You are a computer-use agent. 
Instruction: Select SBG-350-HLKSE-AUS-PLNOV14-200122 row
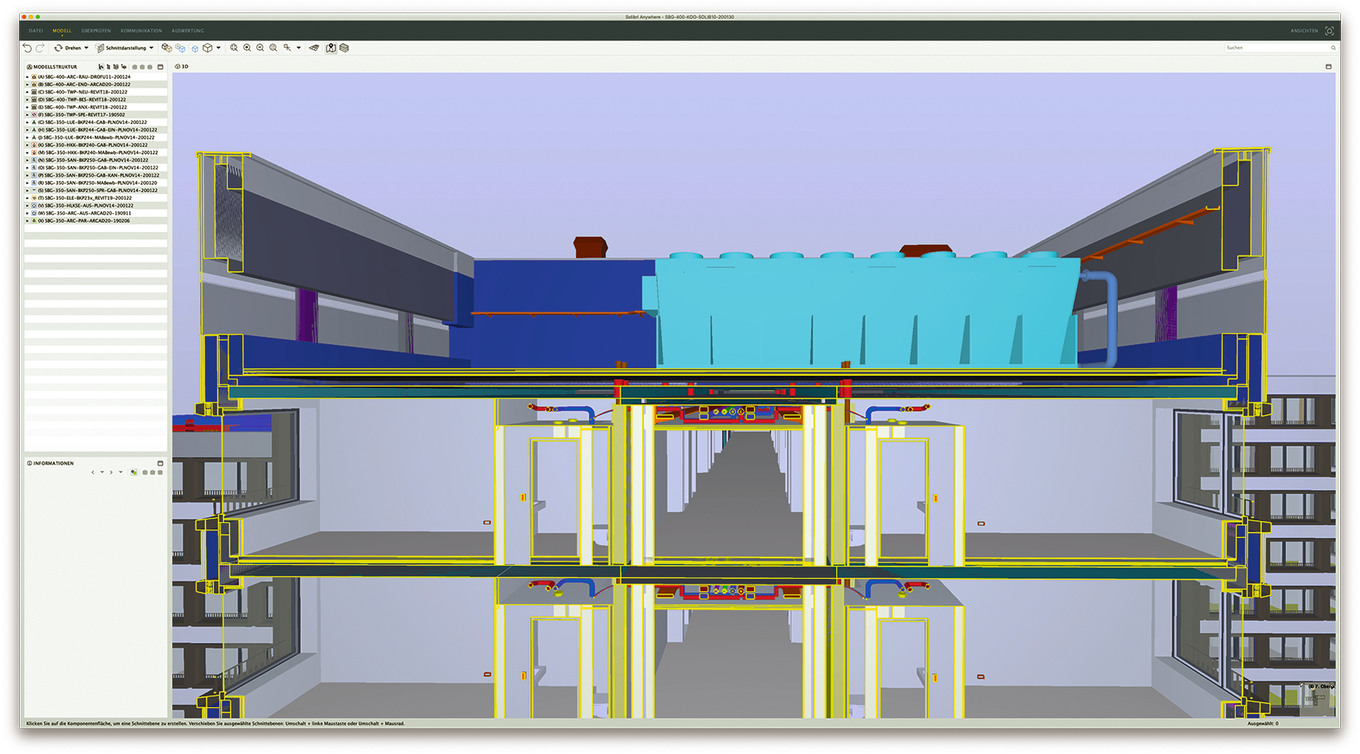[x=96, y=205]
